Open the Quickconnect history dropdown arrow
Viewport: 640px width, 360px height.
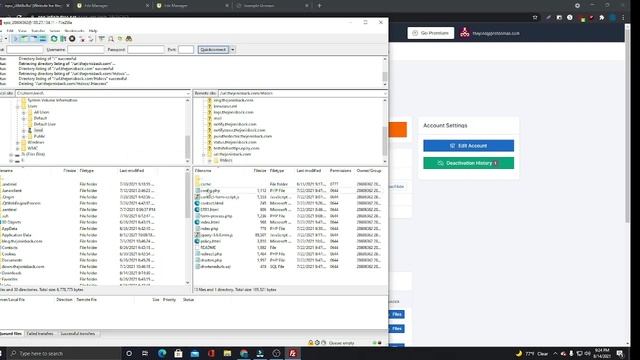pyautogui.click(x=233, y=49)
